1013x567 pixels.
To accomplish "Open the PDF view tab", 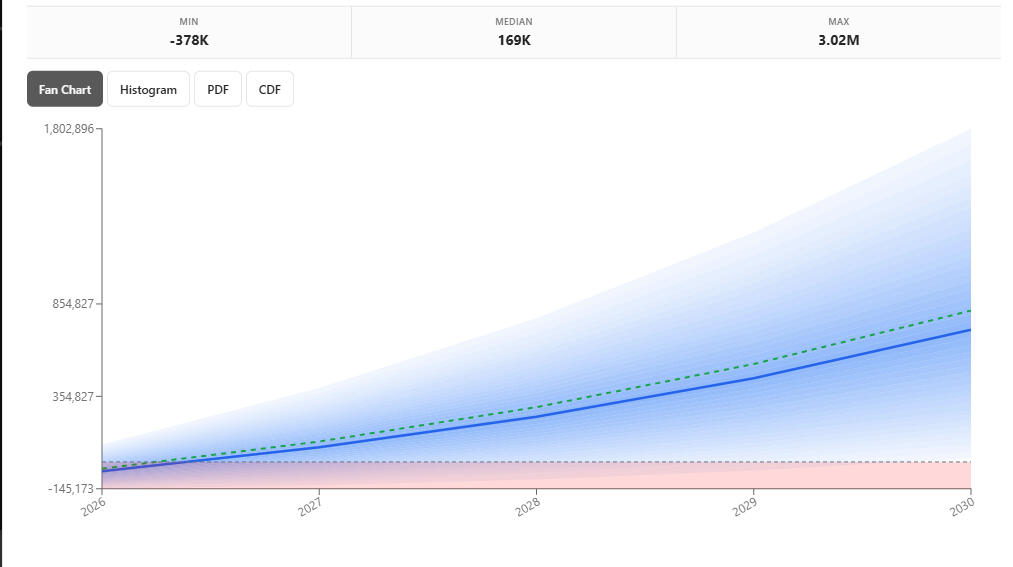I will [x=218, y=90].
